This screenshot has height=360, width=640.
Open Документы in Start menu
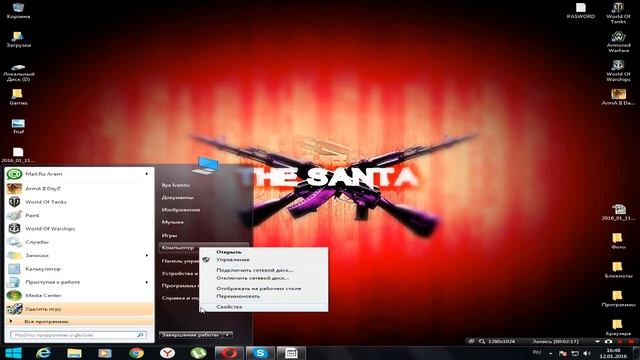[177, 198]
